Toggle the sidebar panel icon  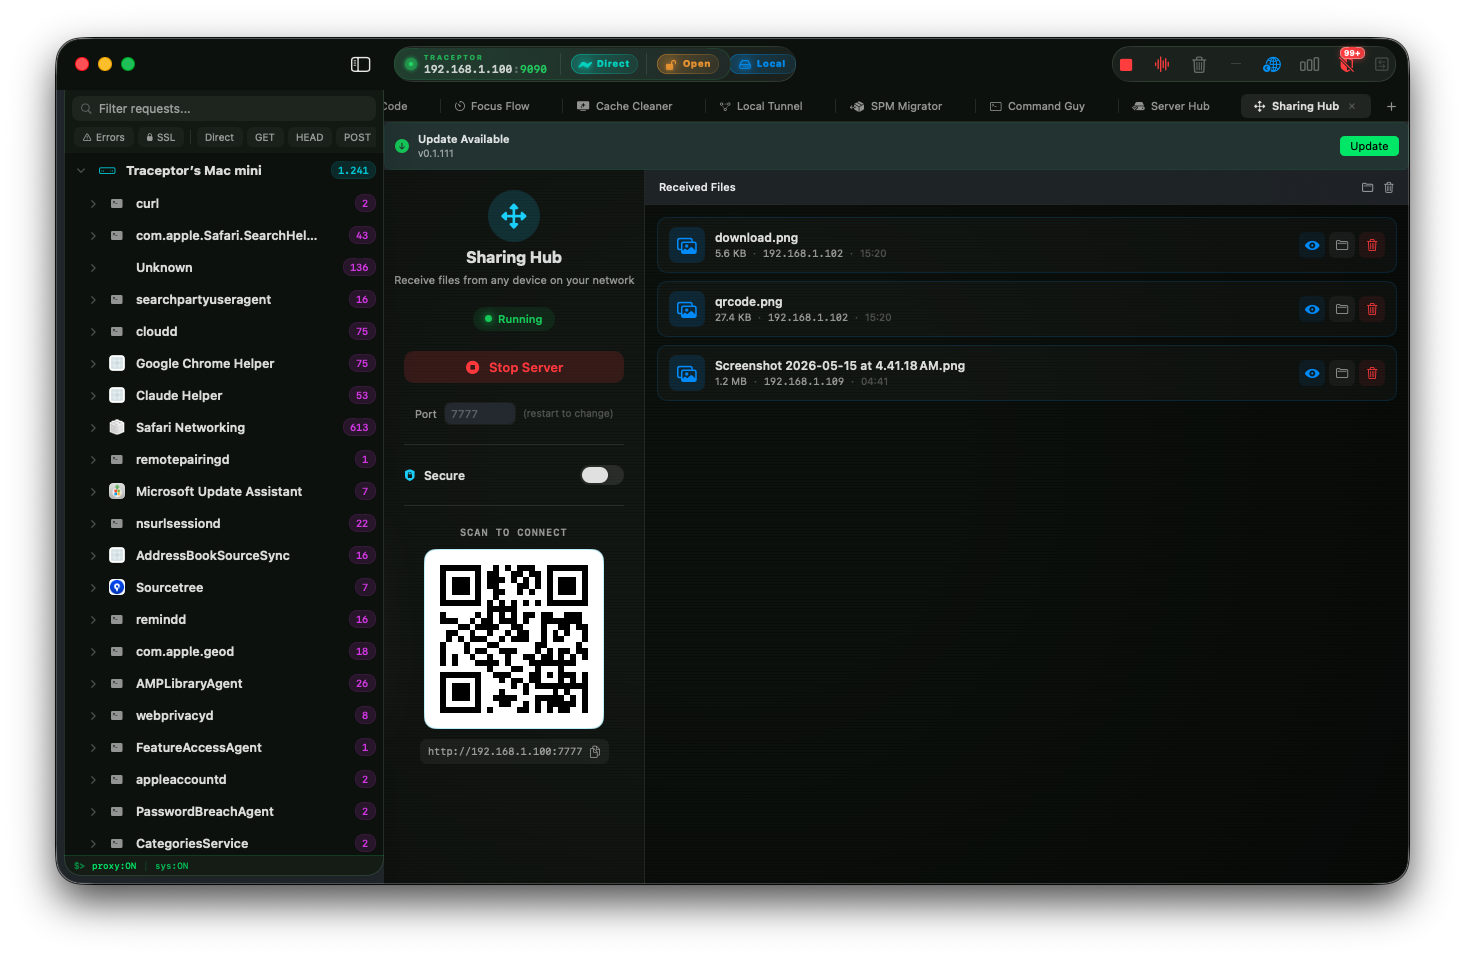point(361,64)
